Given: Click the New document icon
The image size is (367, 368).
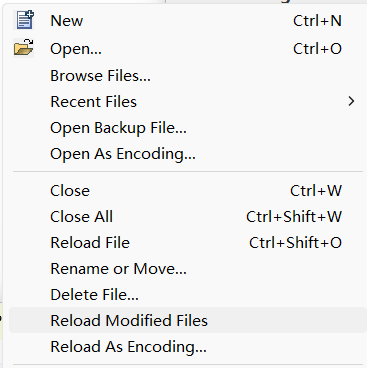Looking at the screenshot, I should pyautogui.click(x=25, y=20).
